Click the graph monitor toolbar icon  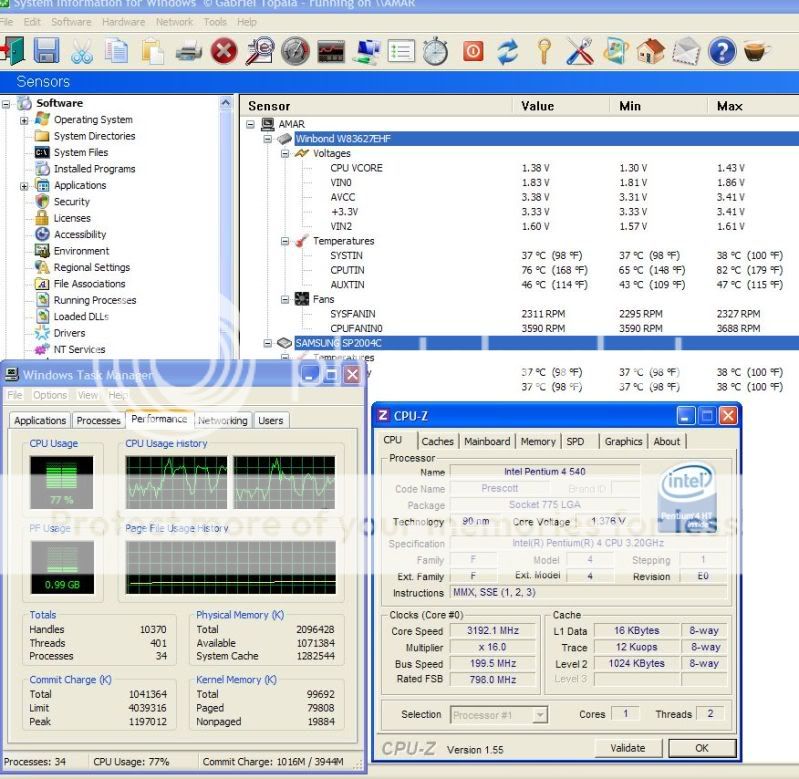coord(331,51)
